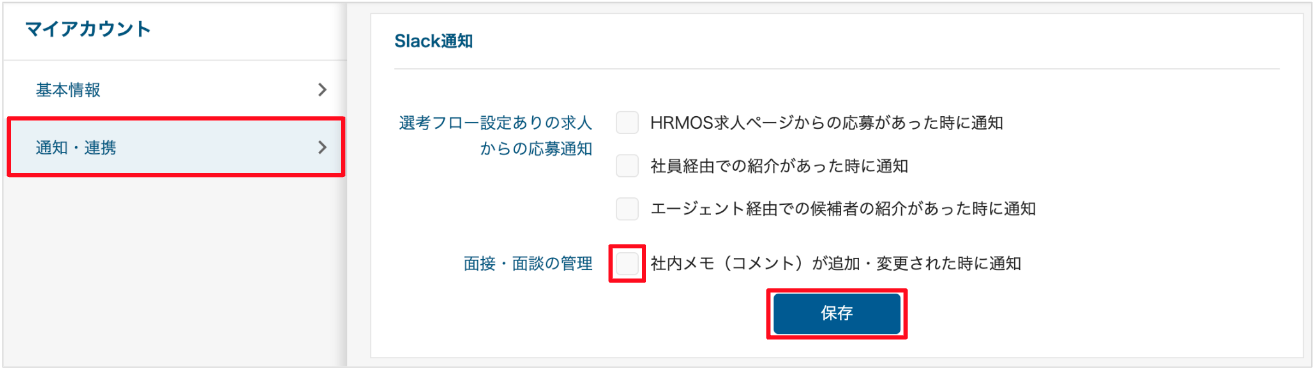Click the divider line under Slack通知
This screenshot has height=368, width=1315.
[x=837, y=68]
